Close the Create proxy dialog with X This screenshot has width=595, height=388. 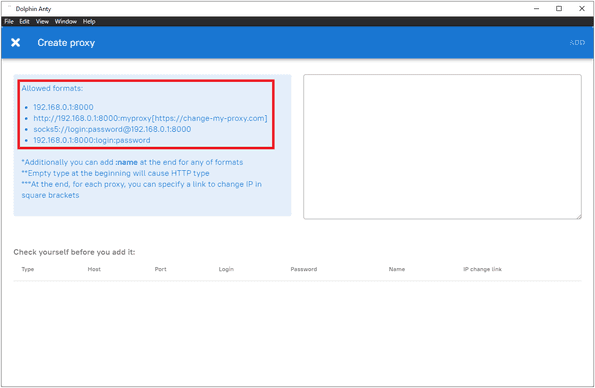16,43
